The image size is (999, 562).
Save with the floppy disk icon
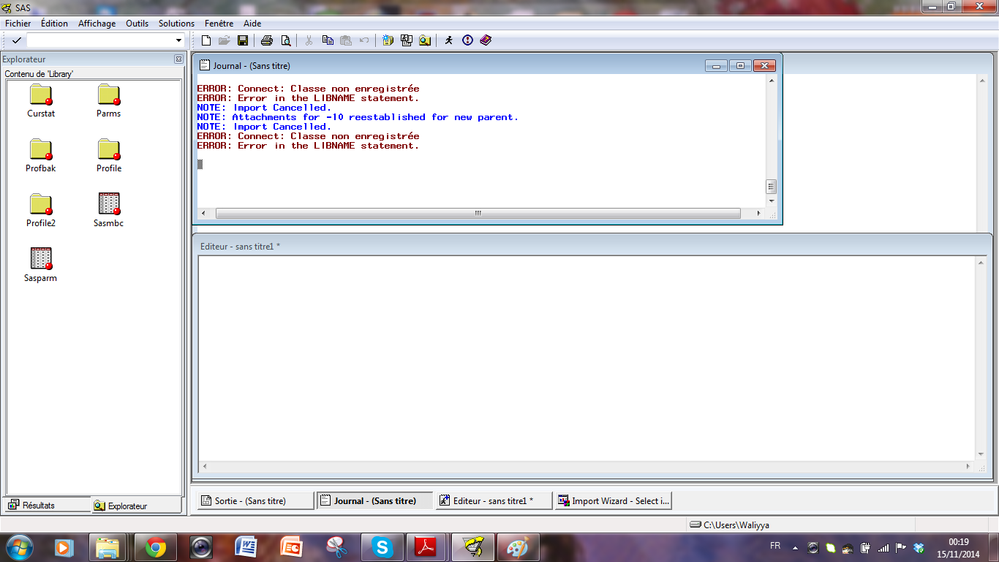243,40
